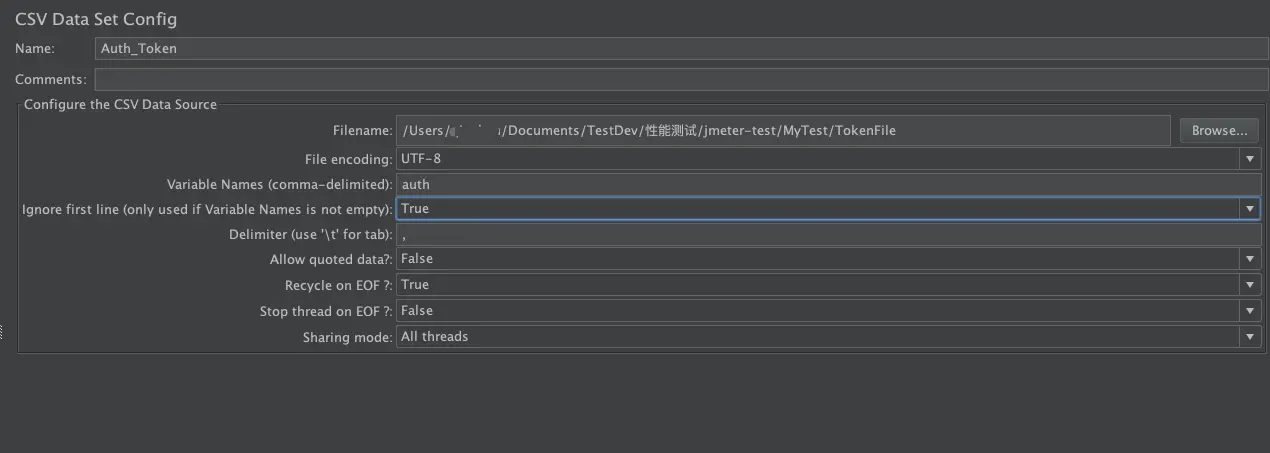Click the Sharing mode label
Screen dimensions: 1270x453
pos(348,337)
